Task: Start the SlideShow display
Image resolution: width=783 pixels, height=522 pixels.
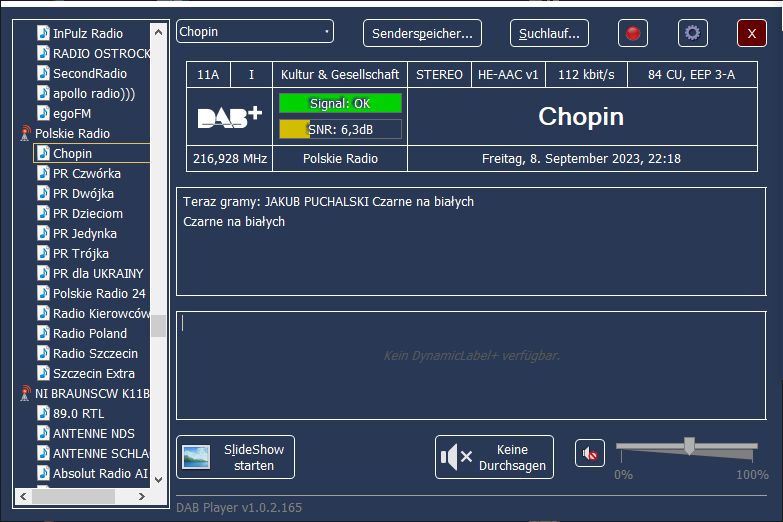Action: (235, 457)
